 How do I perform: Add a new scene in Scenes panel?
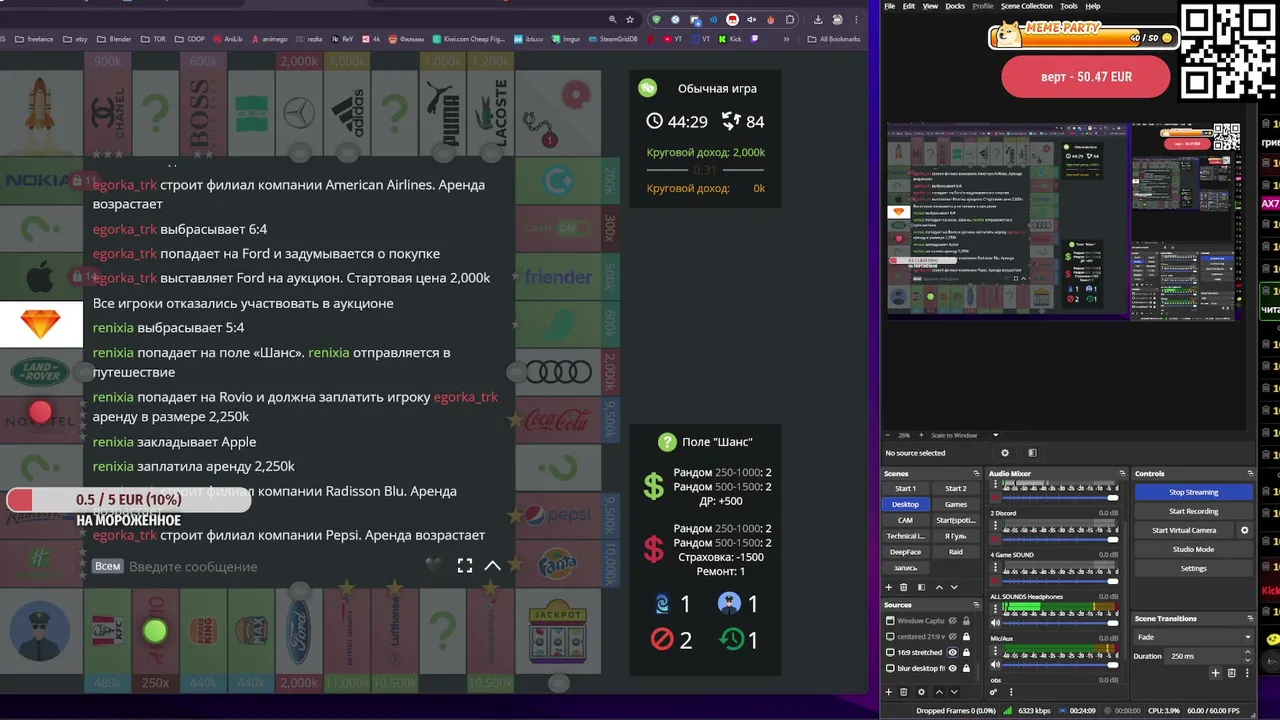pyautogui.click(x=889, y=587)
